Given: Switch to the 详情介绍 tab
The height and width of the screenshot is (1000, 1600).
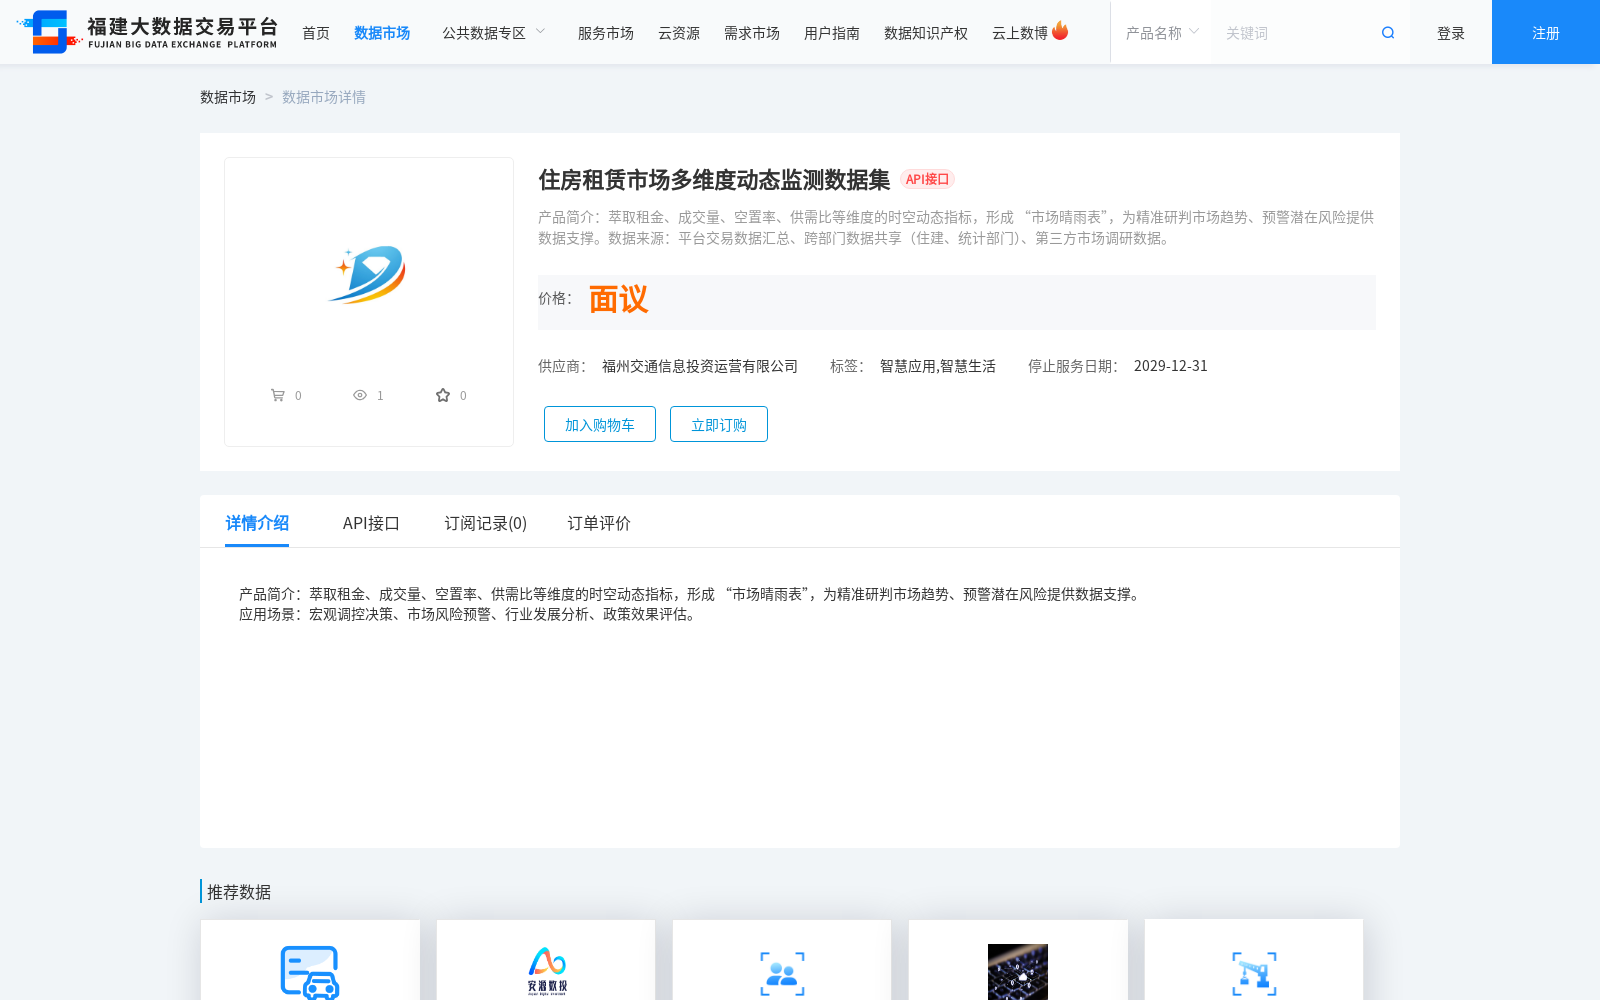Looking at the screenshot, I should coord(257,523).
